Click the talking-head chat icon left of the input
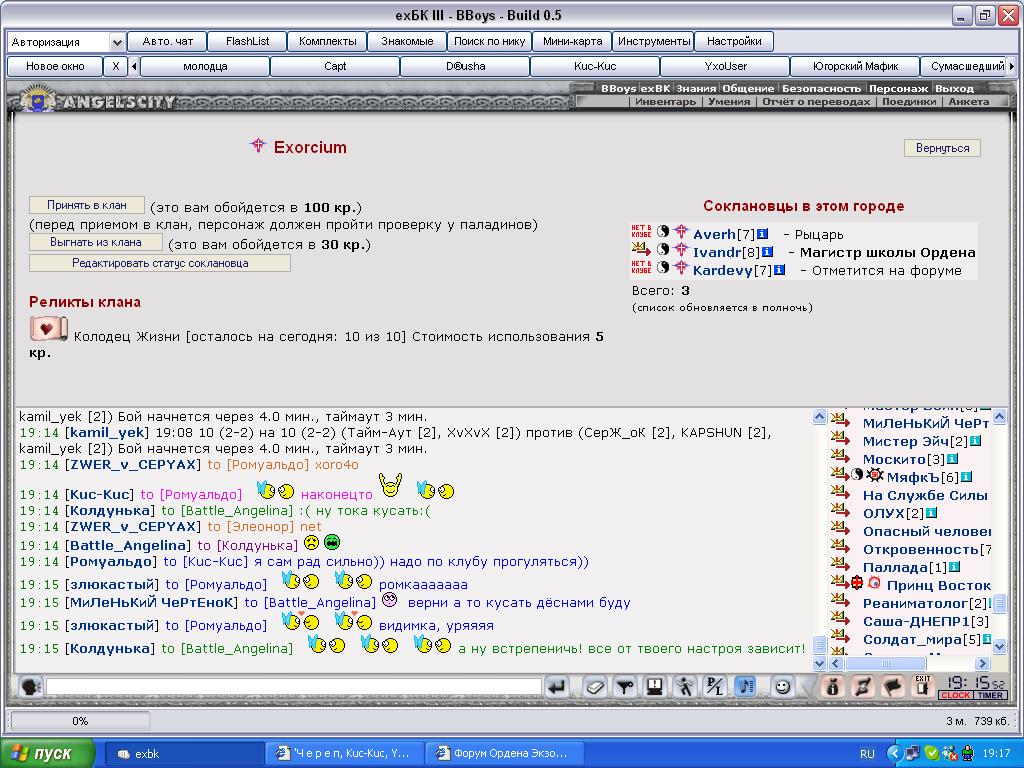The height and width of the screenshot is (768, 1024). (x=29, y=687)
